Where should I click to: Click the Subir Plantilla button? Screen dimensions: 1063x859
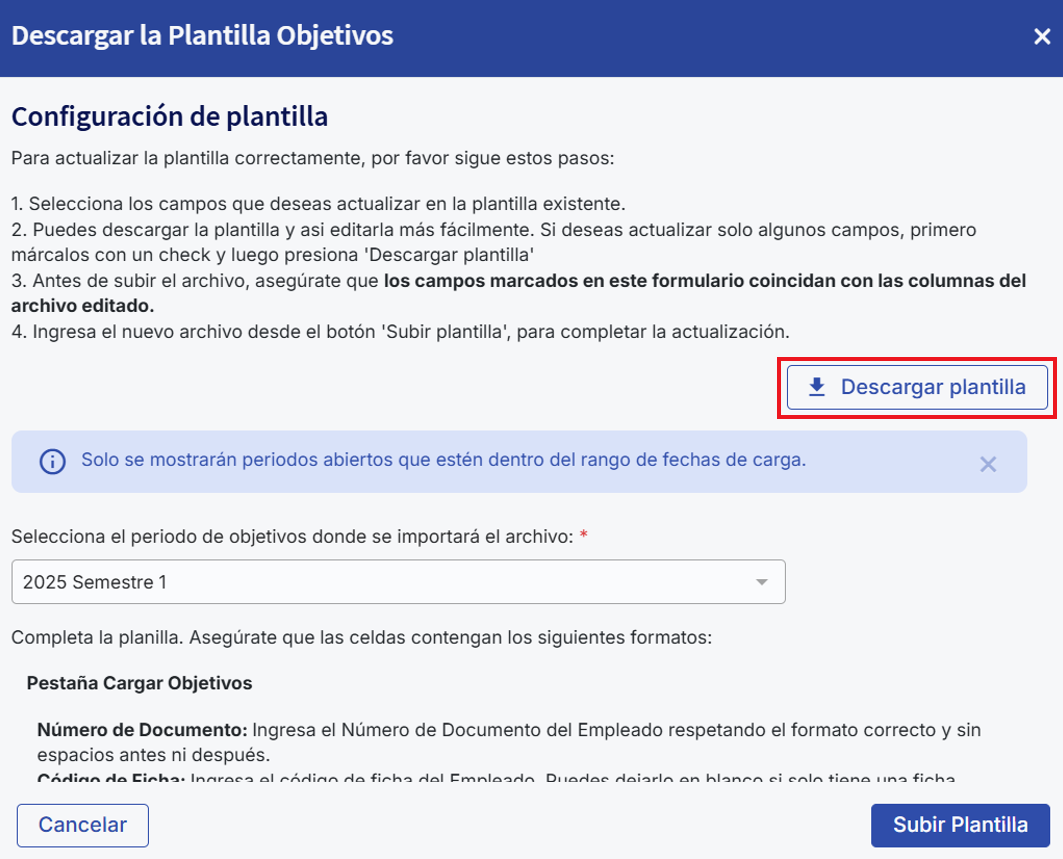[x=960, y=825]
